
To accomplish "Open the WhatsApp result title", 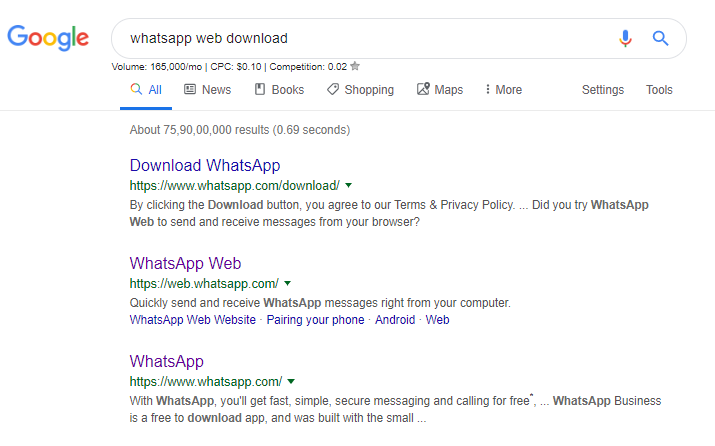I will point(166,361).
